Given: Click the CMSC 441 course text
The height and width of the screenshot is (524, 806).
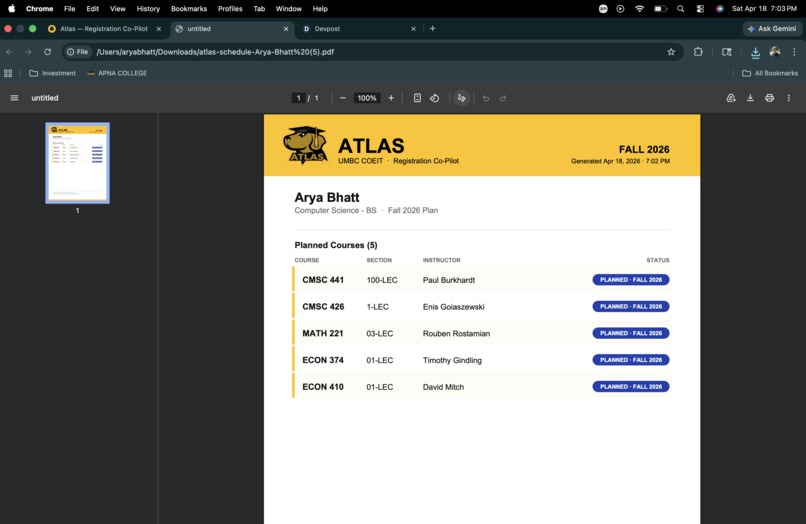Looking at the screenshot, I should (323, 280).
